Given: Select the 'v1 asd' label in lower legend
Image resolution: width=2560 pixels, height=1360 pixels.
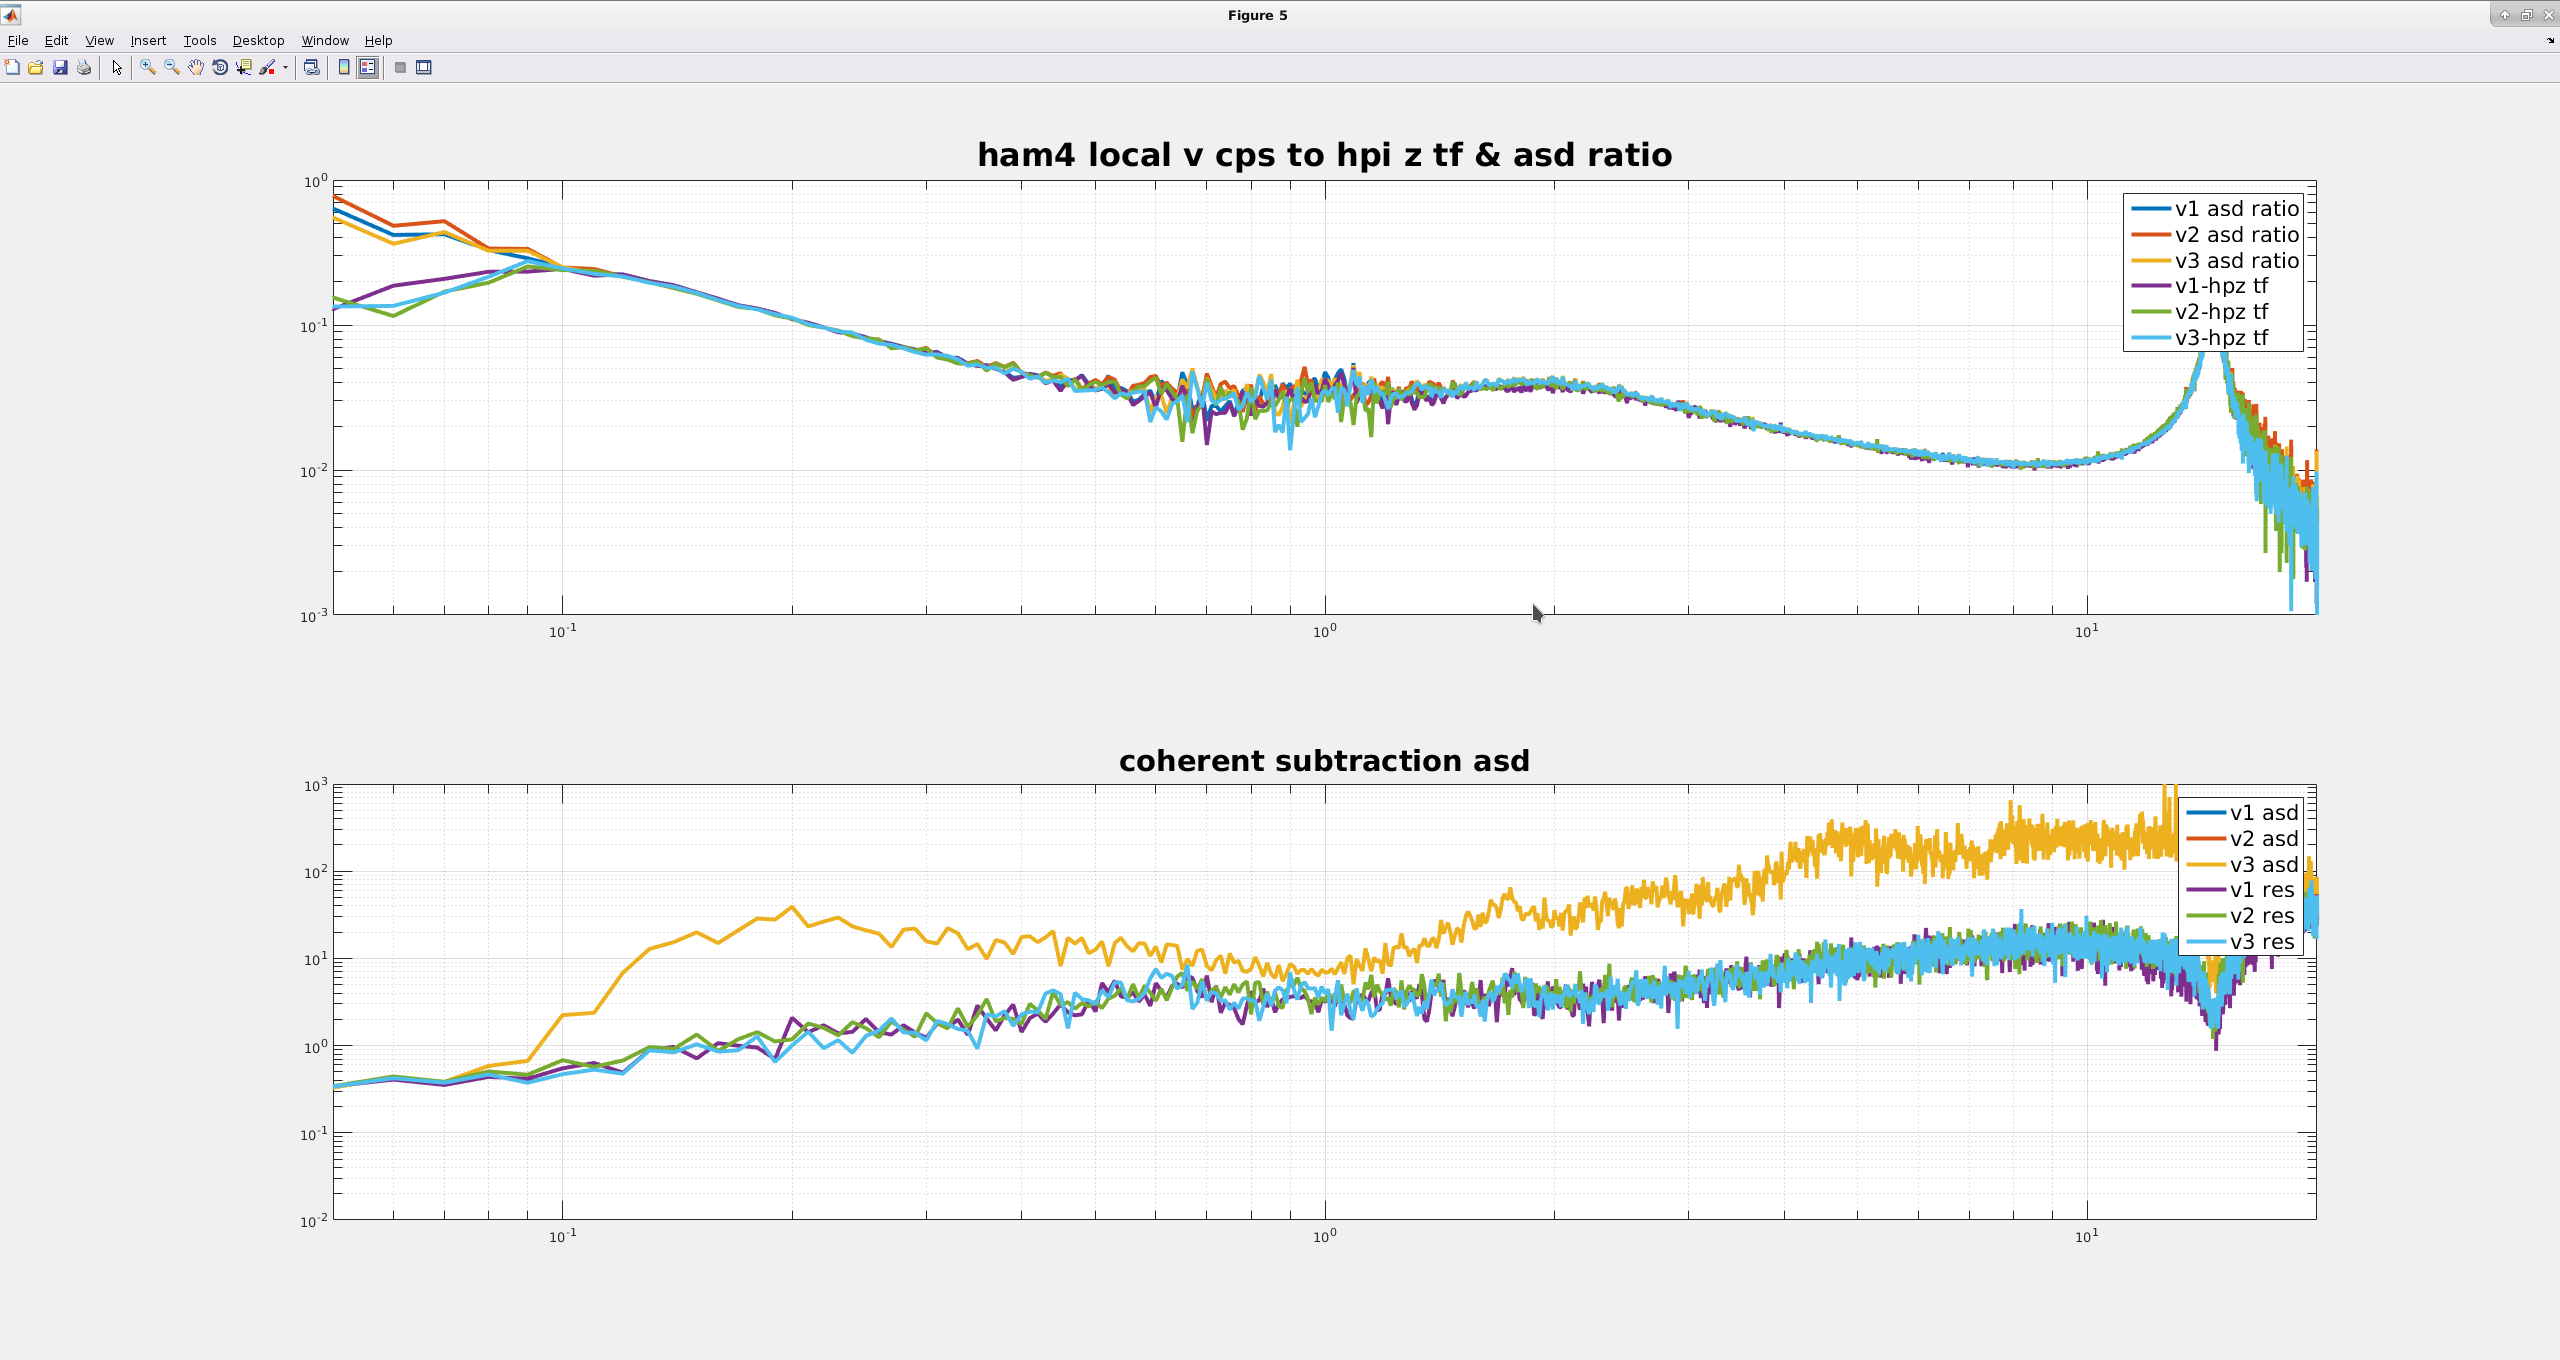Looking at the screenshot, I should point(2264,813).
